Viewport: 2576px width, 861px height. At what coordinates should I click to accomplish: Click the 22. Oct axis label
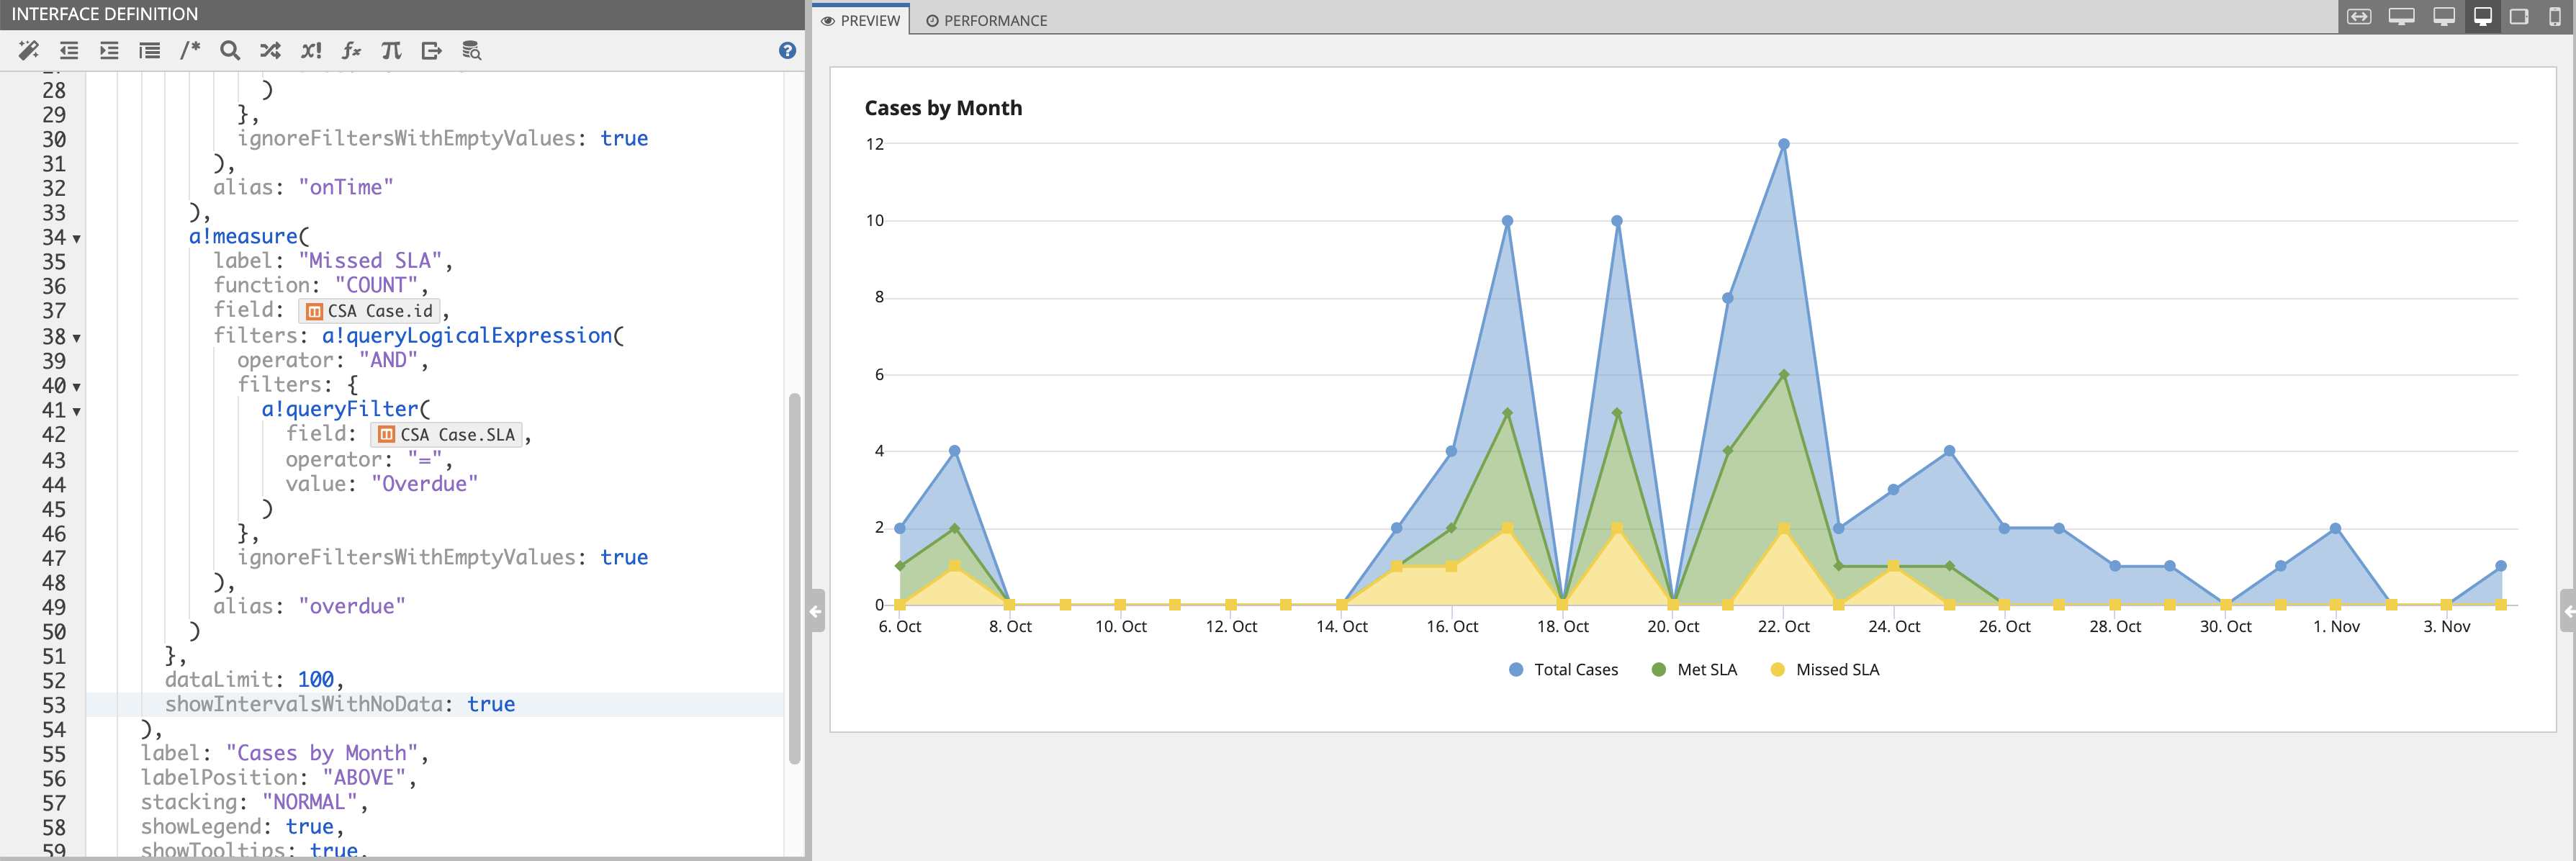click(x=1783, y=626)
